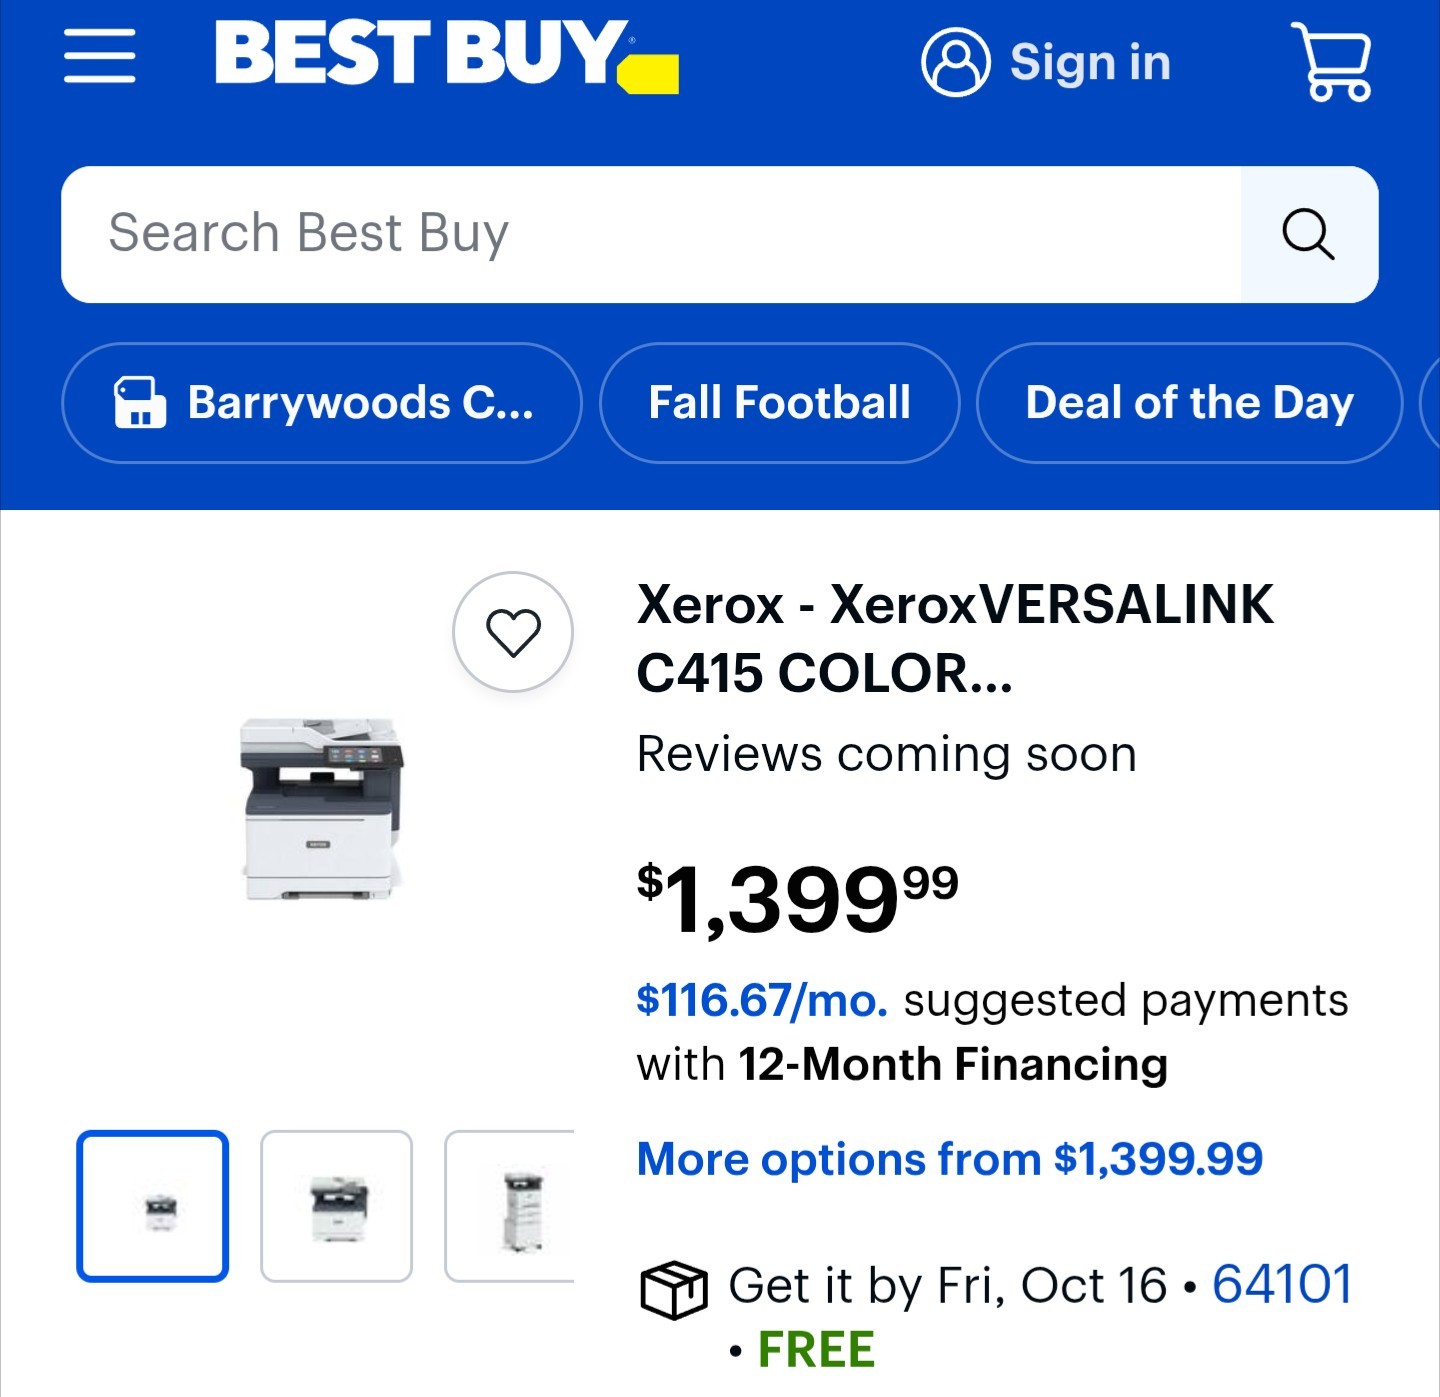Open the Fall Football tab
The height and width of the screenshot is (1397, 1440).
click(x=779, y=403)
